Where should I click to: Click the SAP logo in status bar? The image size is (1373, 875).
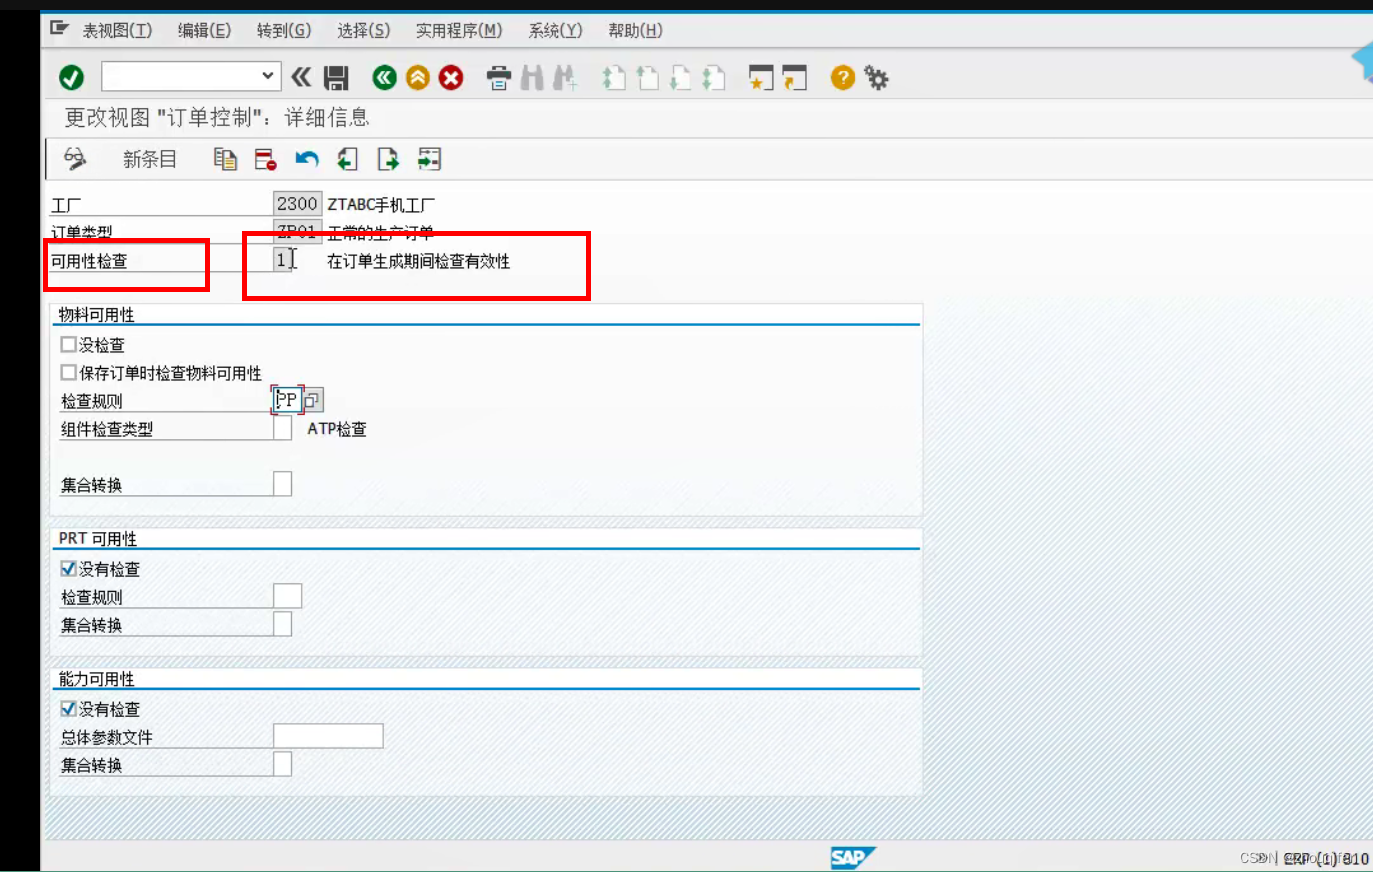pyautogui.click(x=852, y=857)
